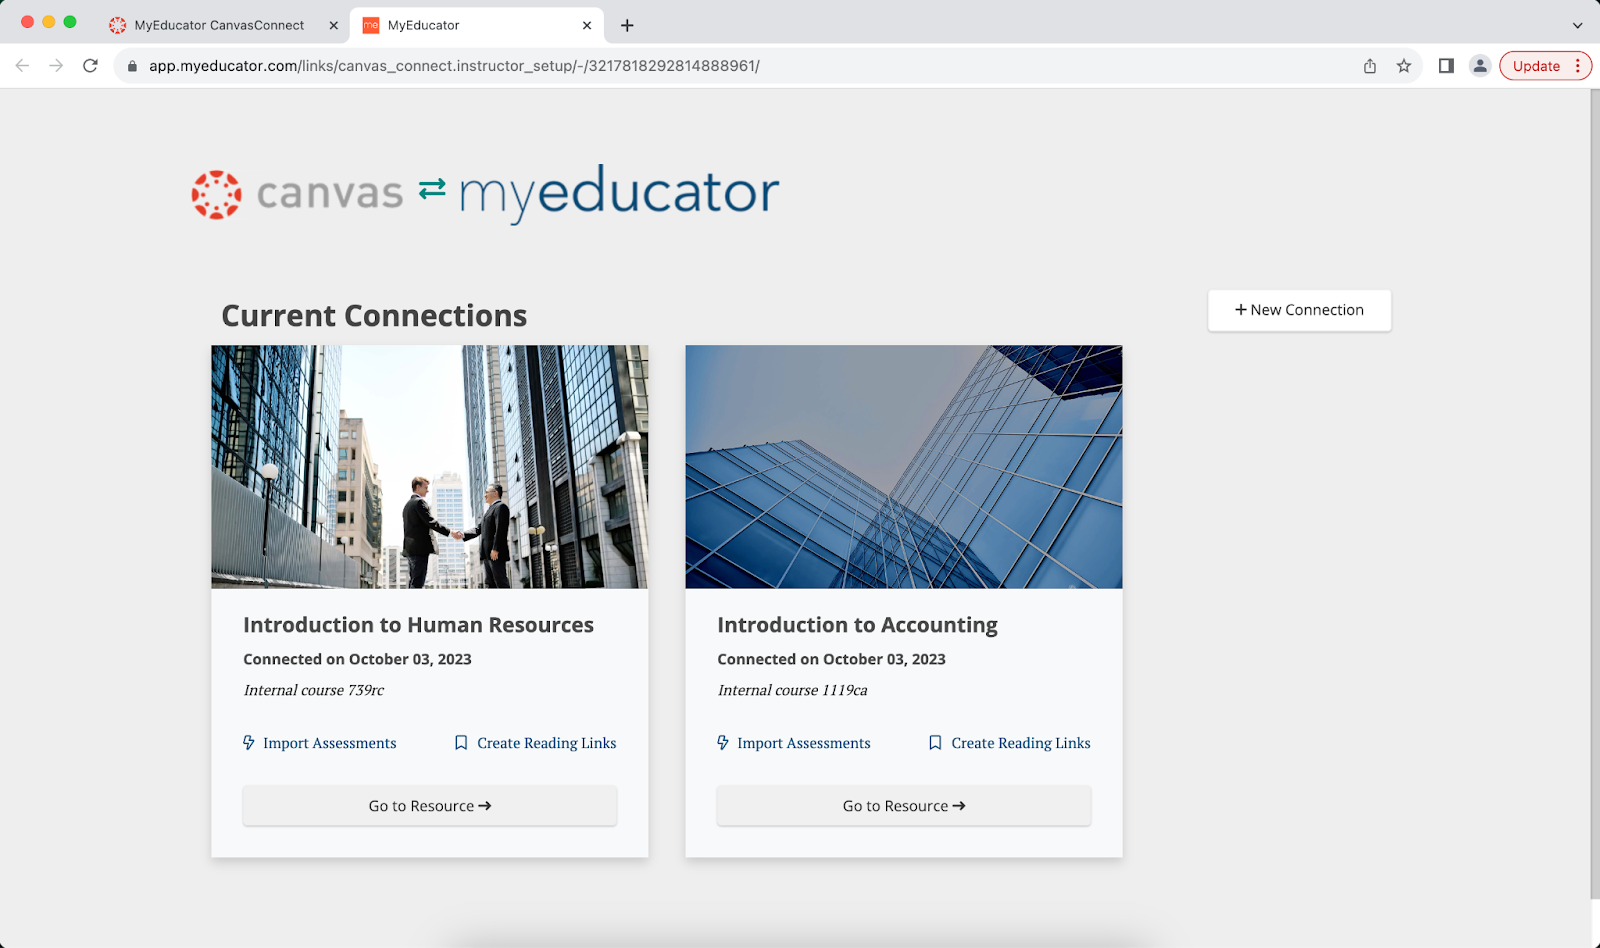
Task: Open the browser side panel icon
Action: (1446, 66)
